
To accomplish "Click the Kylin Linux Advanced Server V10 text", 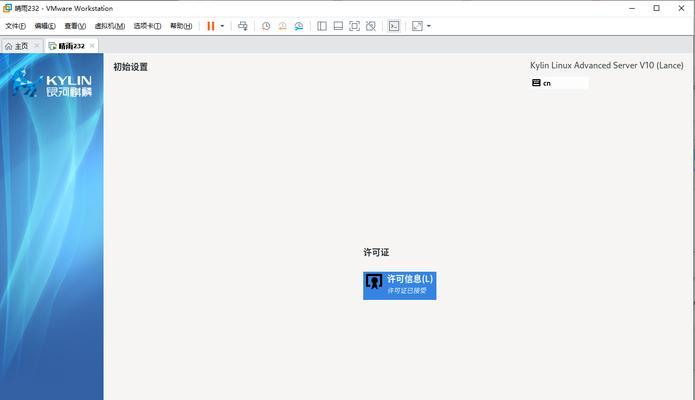I will click(606, 65).
